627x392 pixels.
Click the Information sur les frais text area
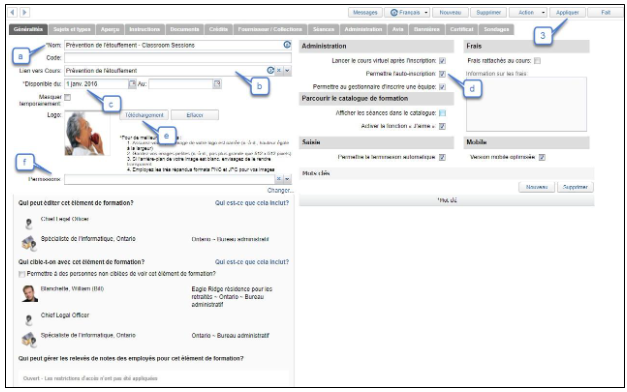point(526,104)
